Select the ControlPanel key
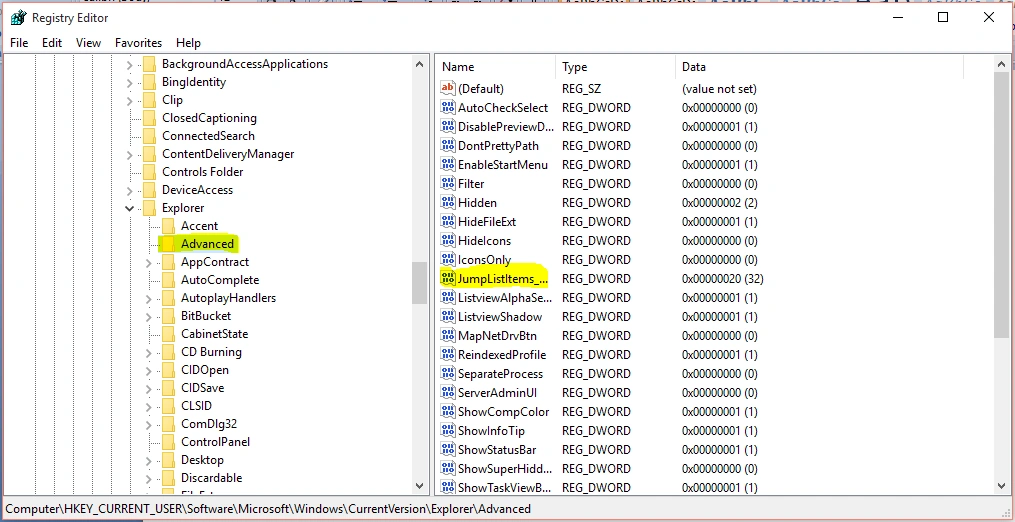Image resolution: width=1015 pixels, height=522 pixels. [216, 442]
